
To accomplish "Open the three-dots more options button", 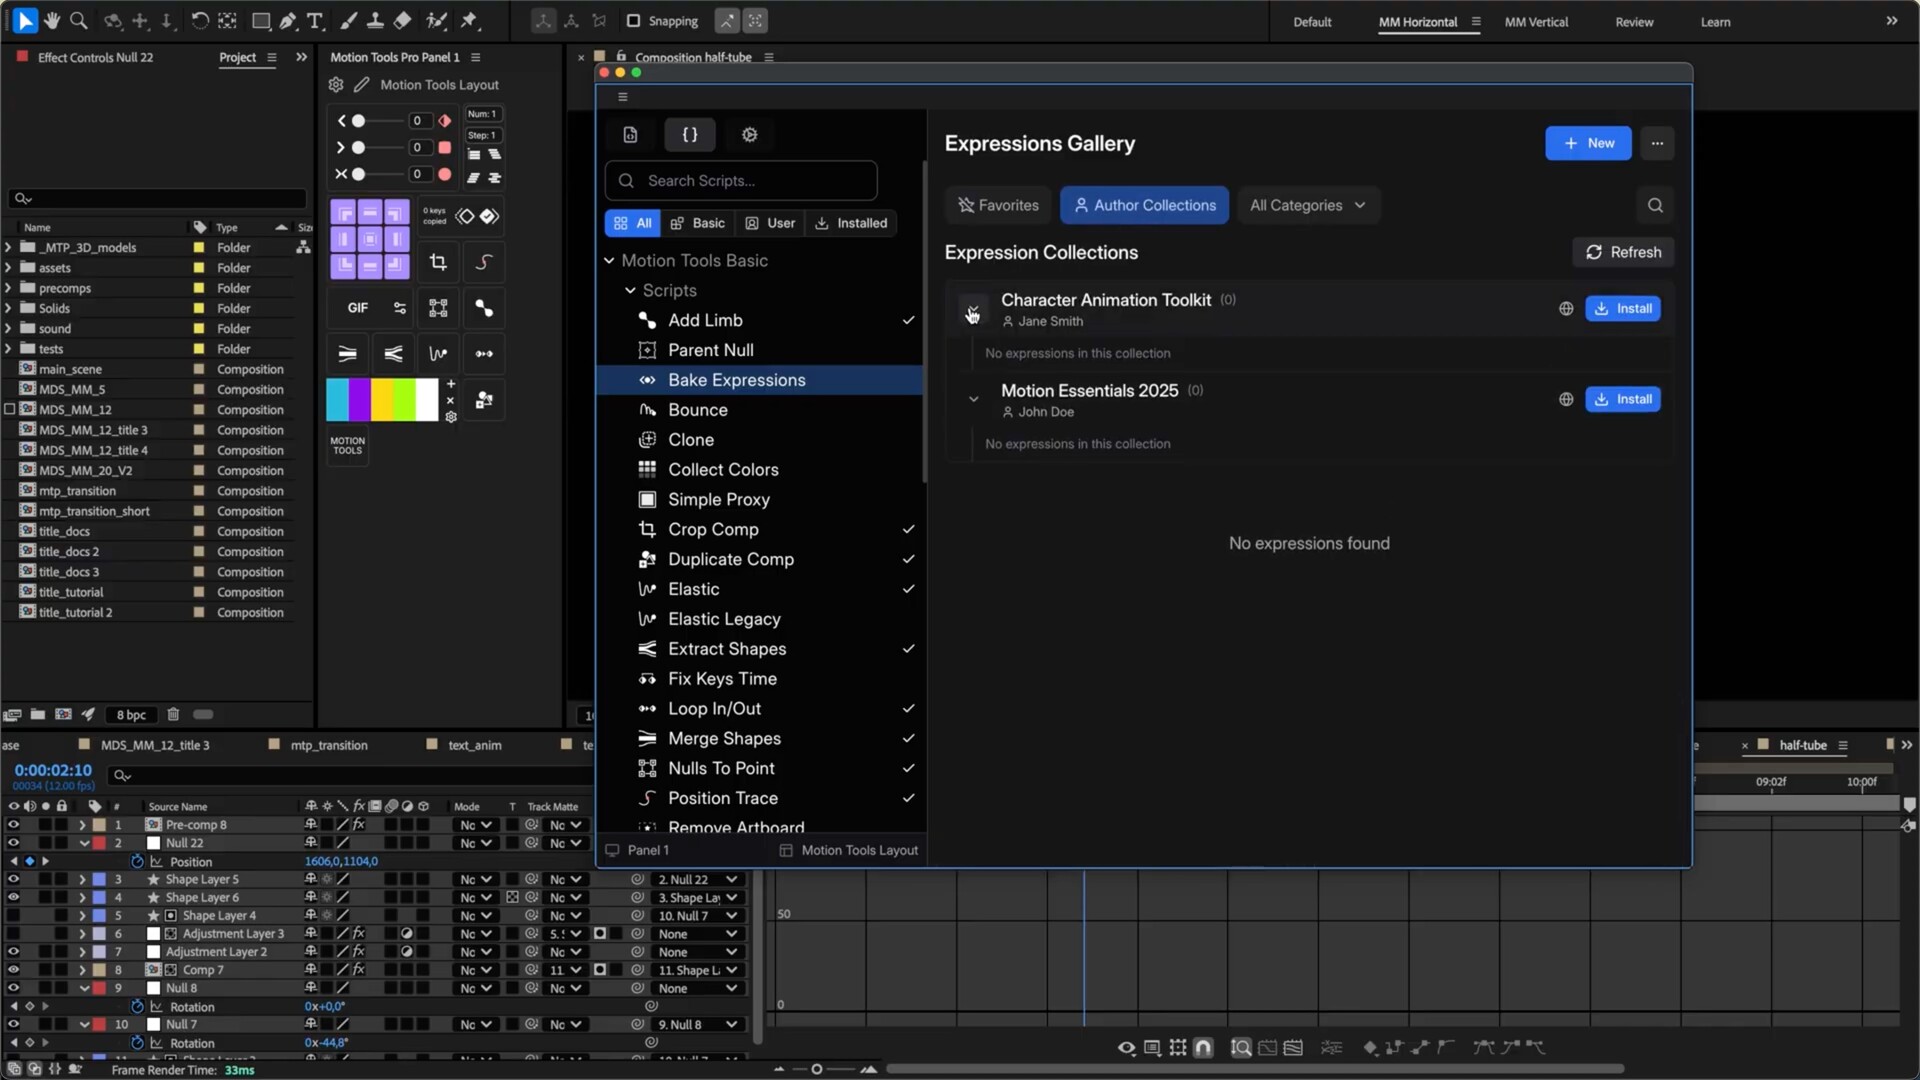I will (1657, 143).
